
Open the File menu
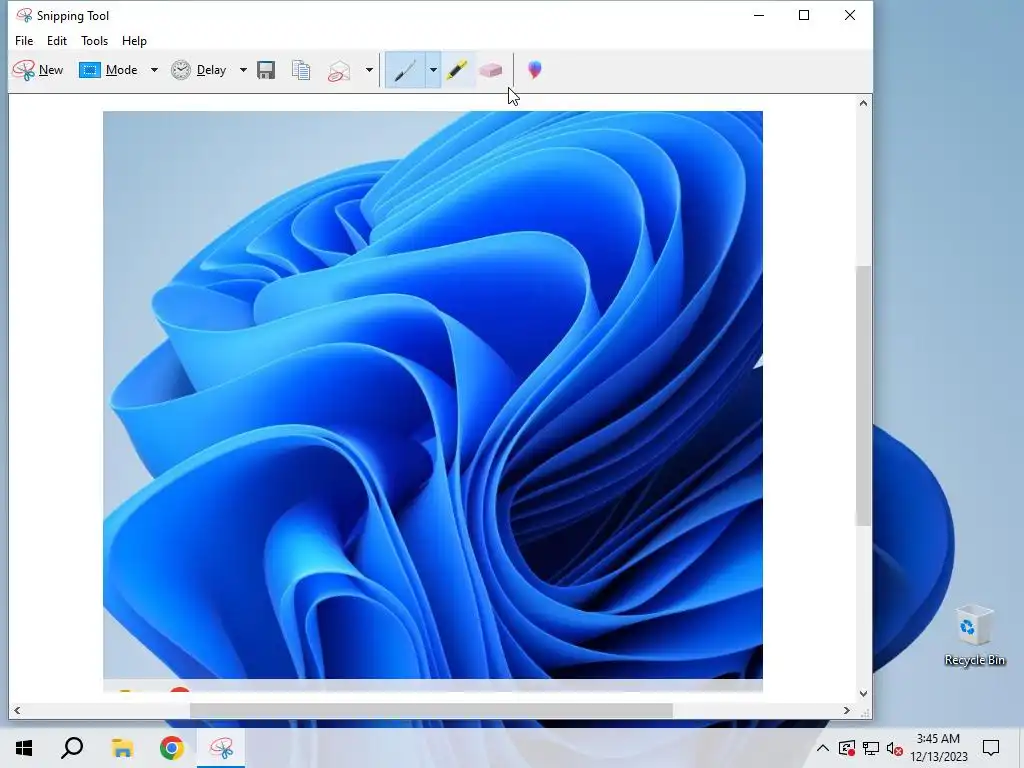24,40
